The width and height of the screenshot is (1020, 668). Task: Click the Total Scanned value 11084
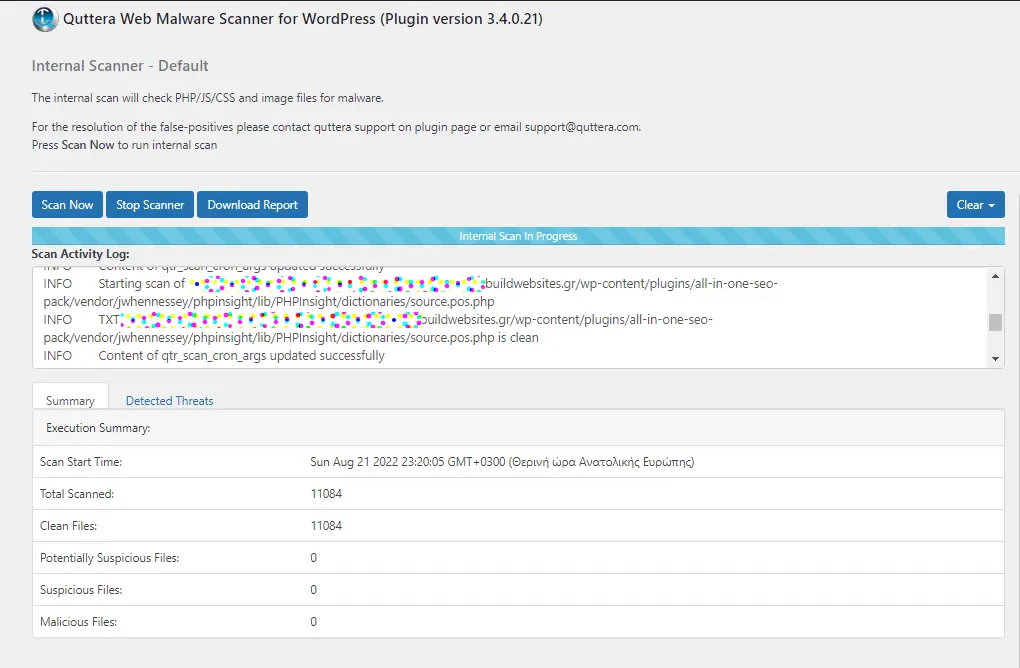(325, 493)
